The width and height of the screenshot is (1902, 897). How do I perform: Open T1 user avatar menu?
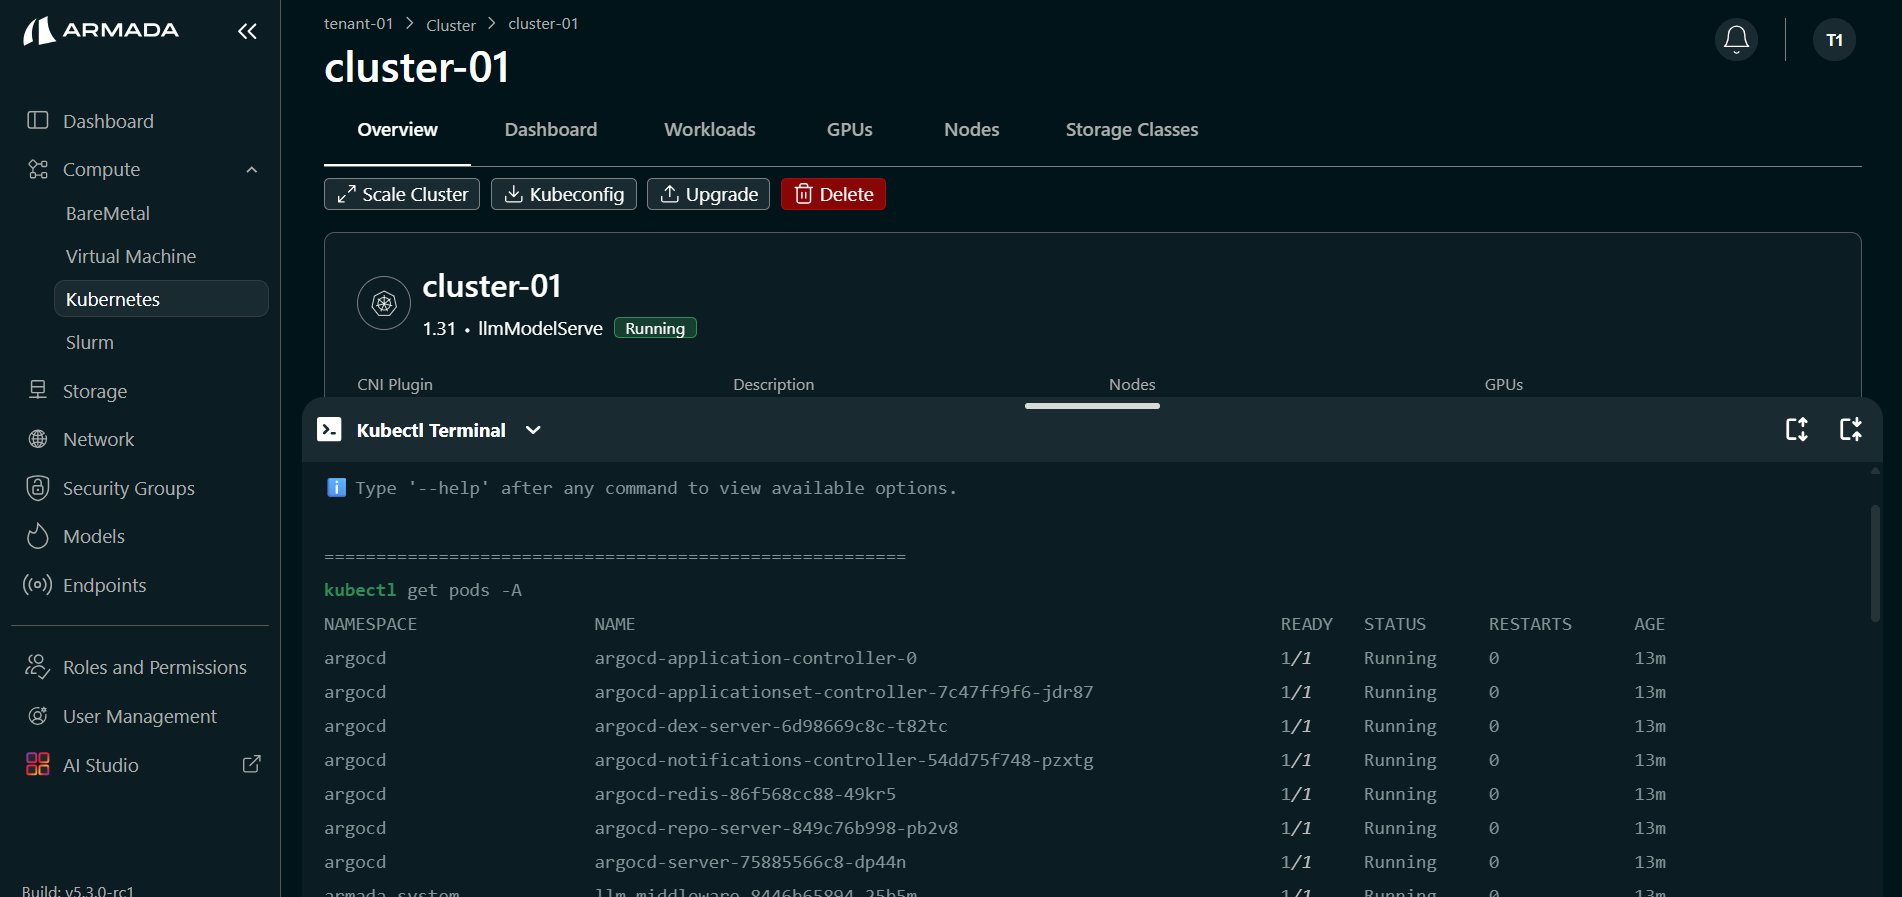(1834, 40)
